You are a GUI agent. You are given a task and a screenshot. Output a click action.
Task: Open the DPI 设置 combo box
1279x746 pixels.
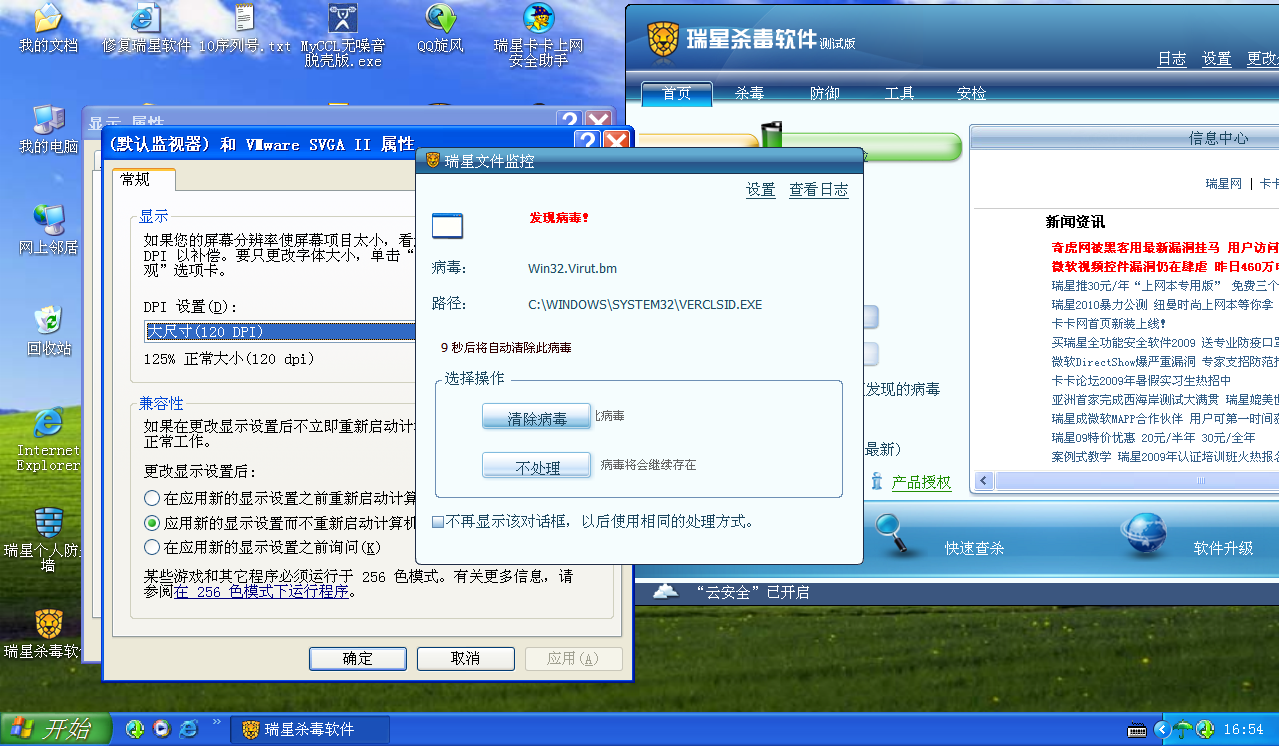[281, 331]
